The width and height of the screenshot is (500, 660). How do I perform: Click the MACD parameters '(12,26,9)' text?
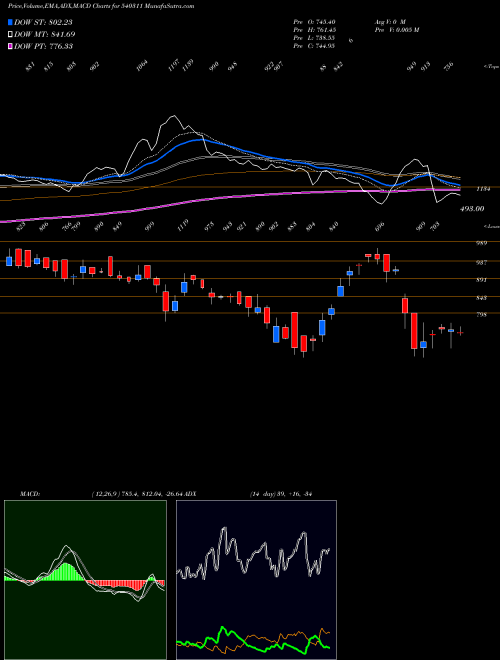tap(106, 494)
